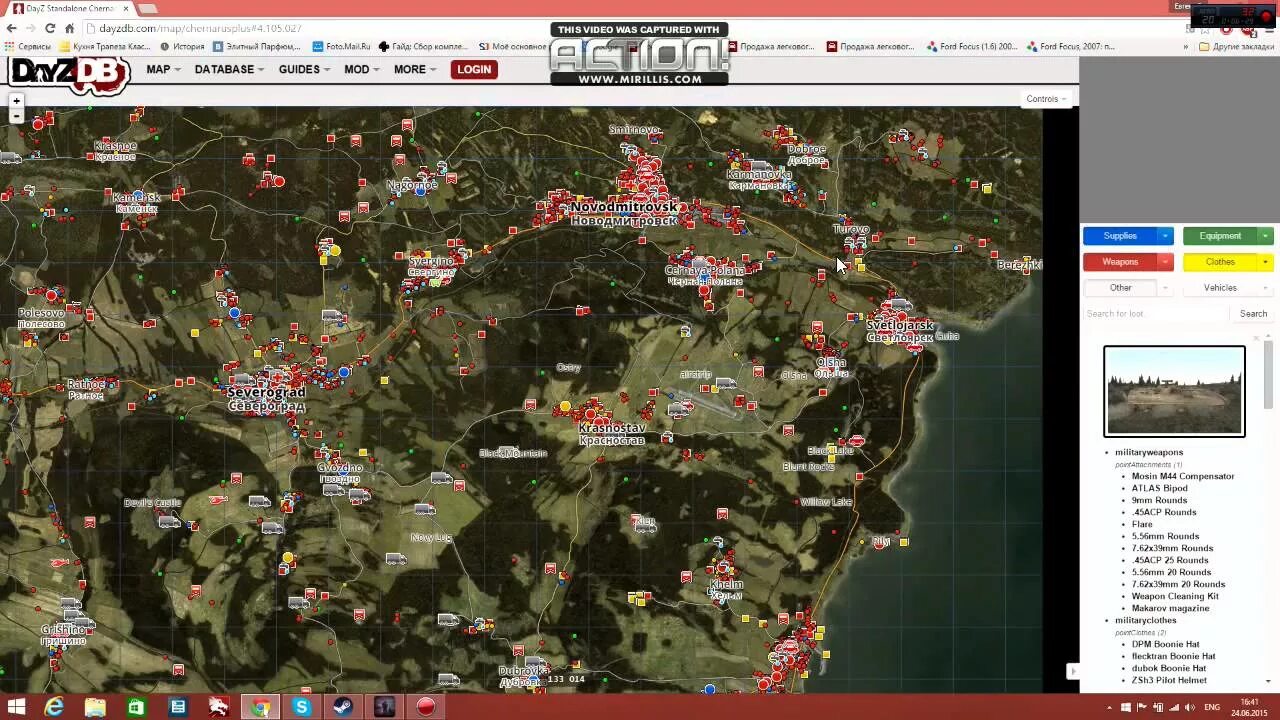Expand the Supplies dropdown arrow
The height and width of the screenshot is (720, 1280).
[x=1165, y=236]
